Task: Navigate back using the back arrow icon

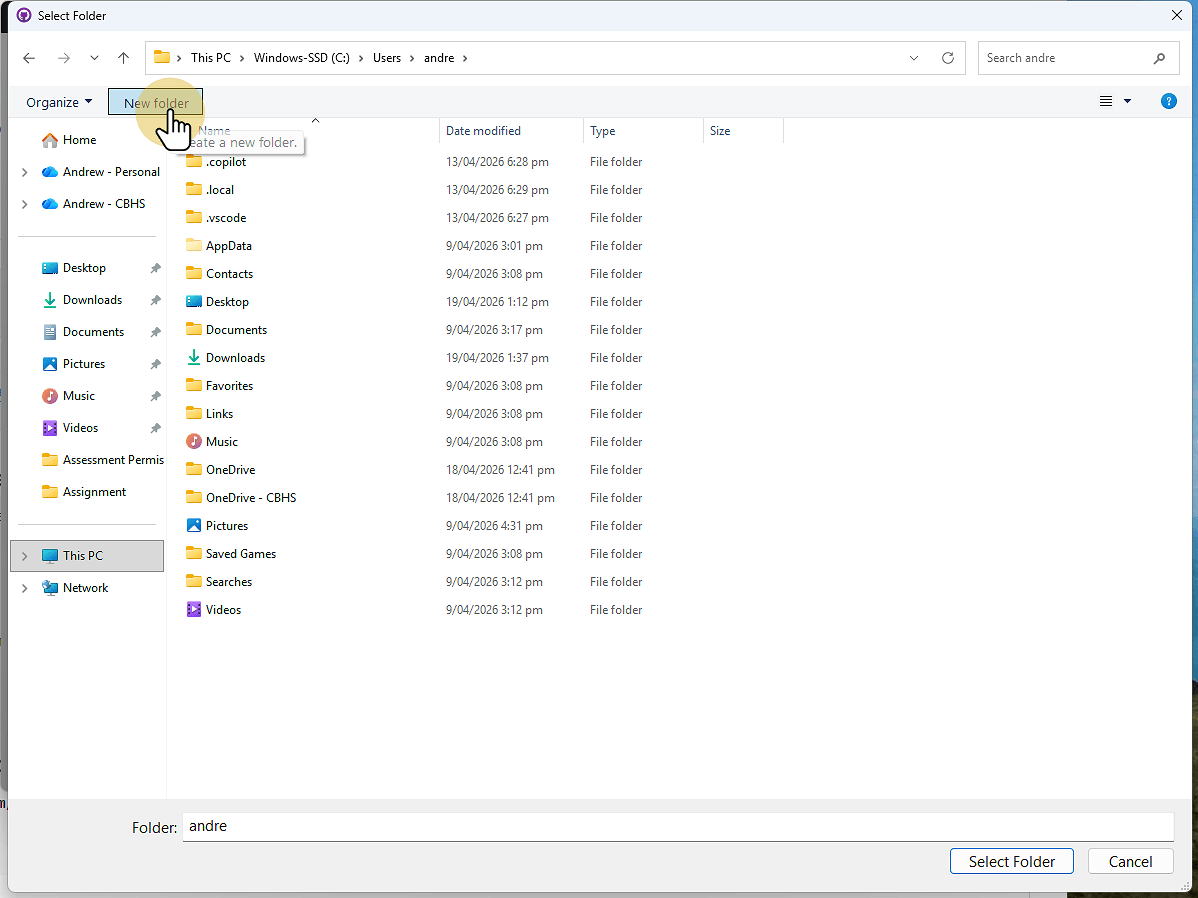Action: coord(29,58)
